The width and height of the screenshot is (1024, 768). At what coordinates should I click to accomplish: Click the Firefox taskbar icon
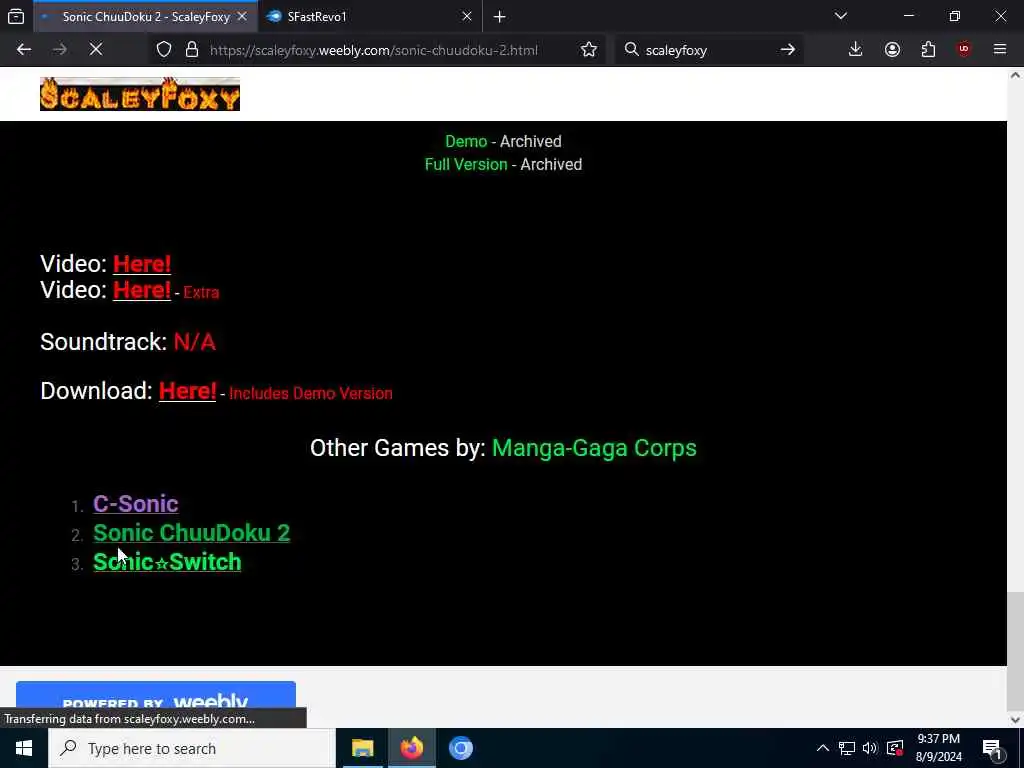click(x=411, y=748)
